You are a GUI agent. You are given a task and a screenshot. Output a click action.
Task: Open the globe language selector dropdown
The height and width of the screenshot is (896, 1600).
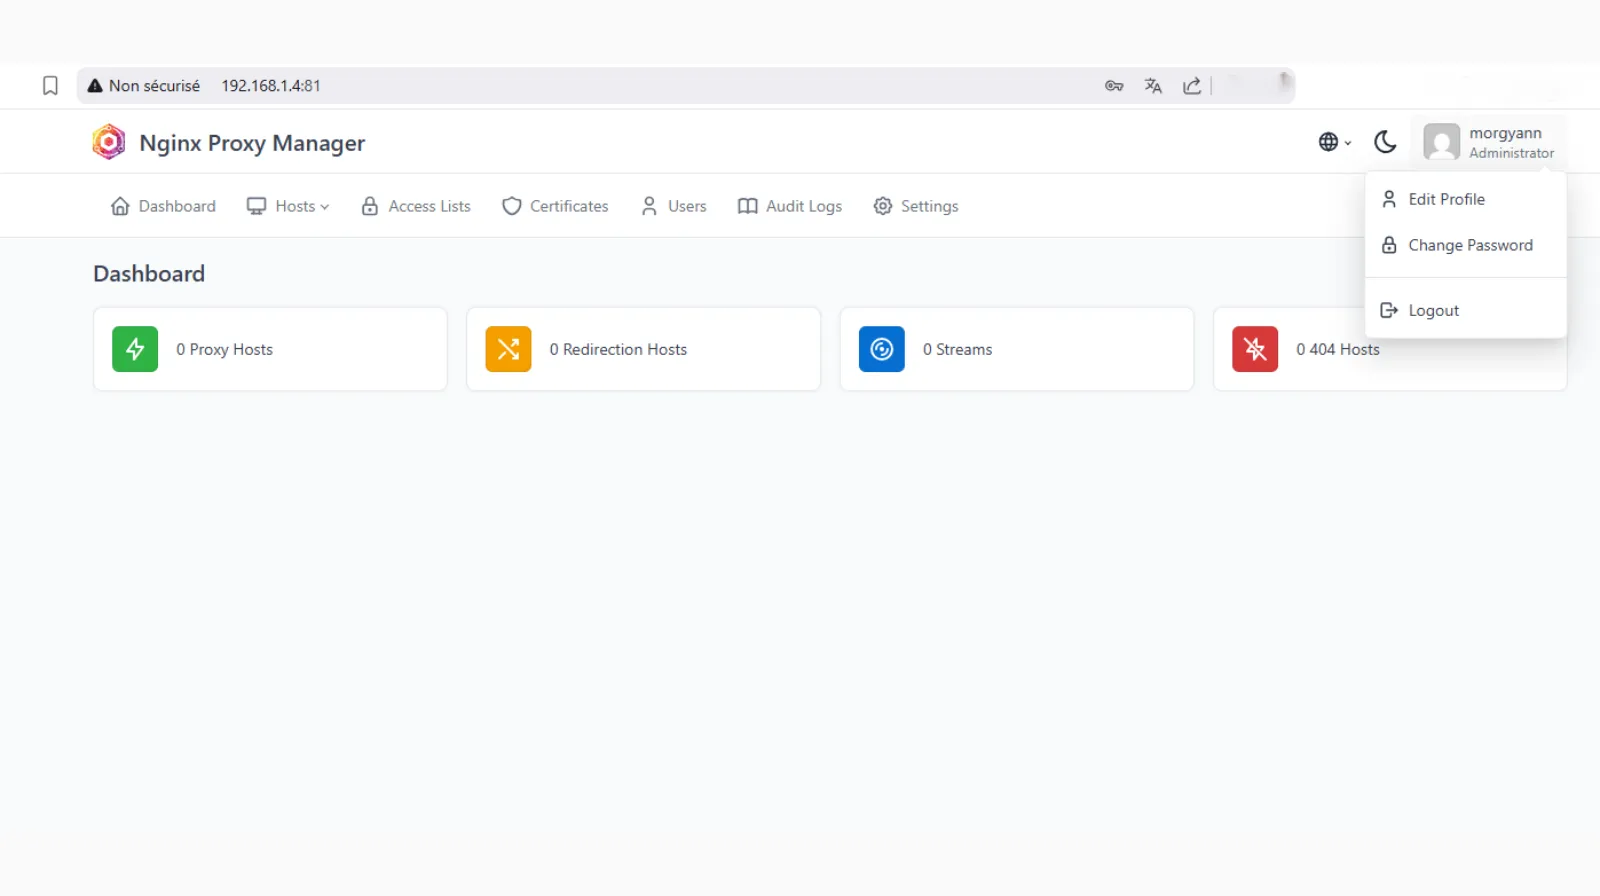1334,142
